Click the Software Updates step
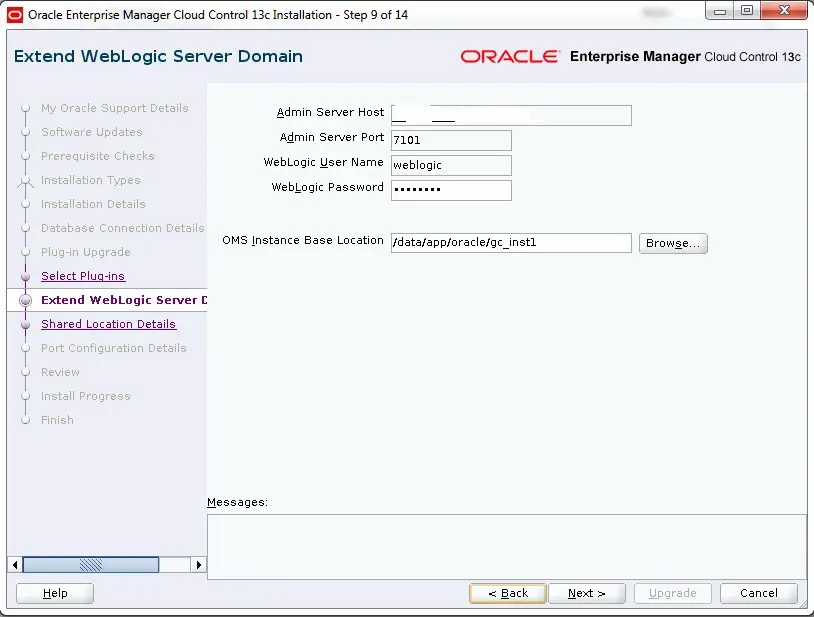This screenshot has height=617, width=814. 92,132
